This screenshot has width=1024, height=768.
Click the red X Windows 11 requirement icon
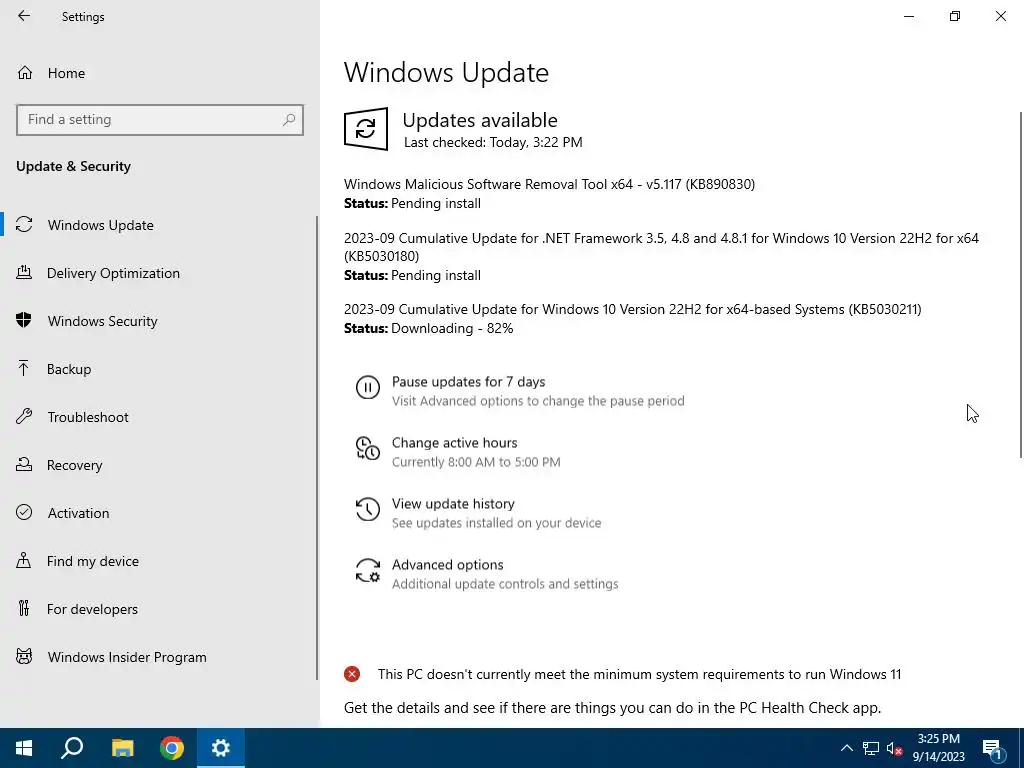pyautogui.click(x=352, y=674)
